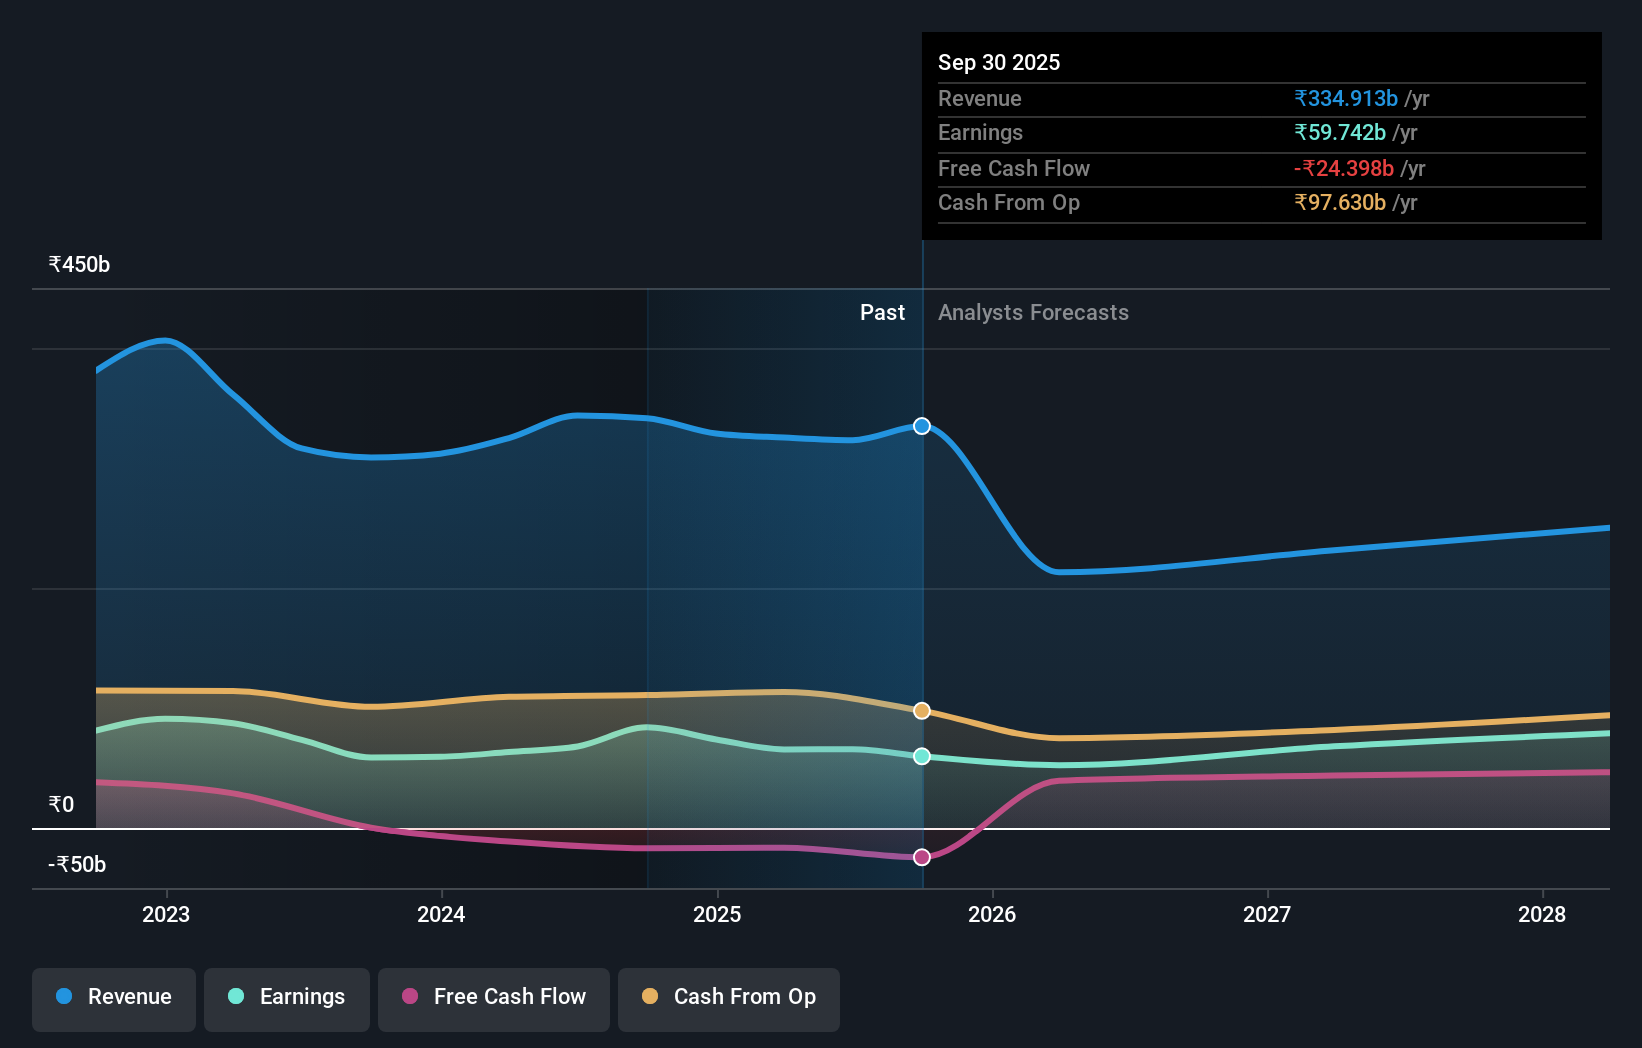The width and height of the screenshot is (1642, 1048).
Task: Click the Sep 30 2025 tooltip header
Action: click(998, 62)
